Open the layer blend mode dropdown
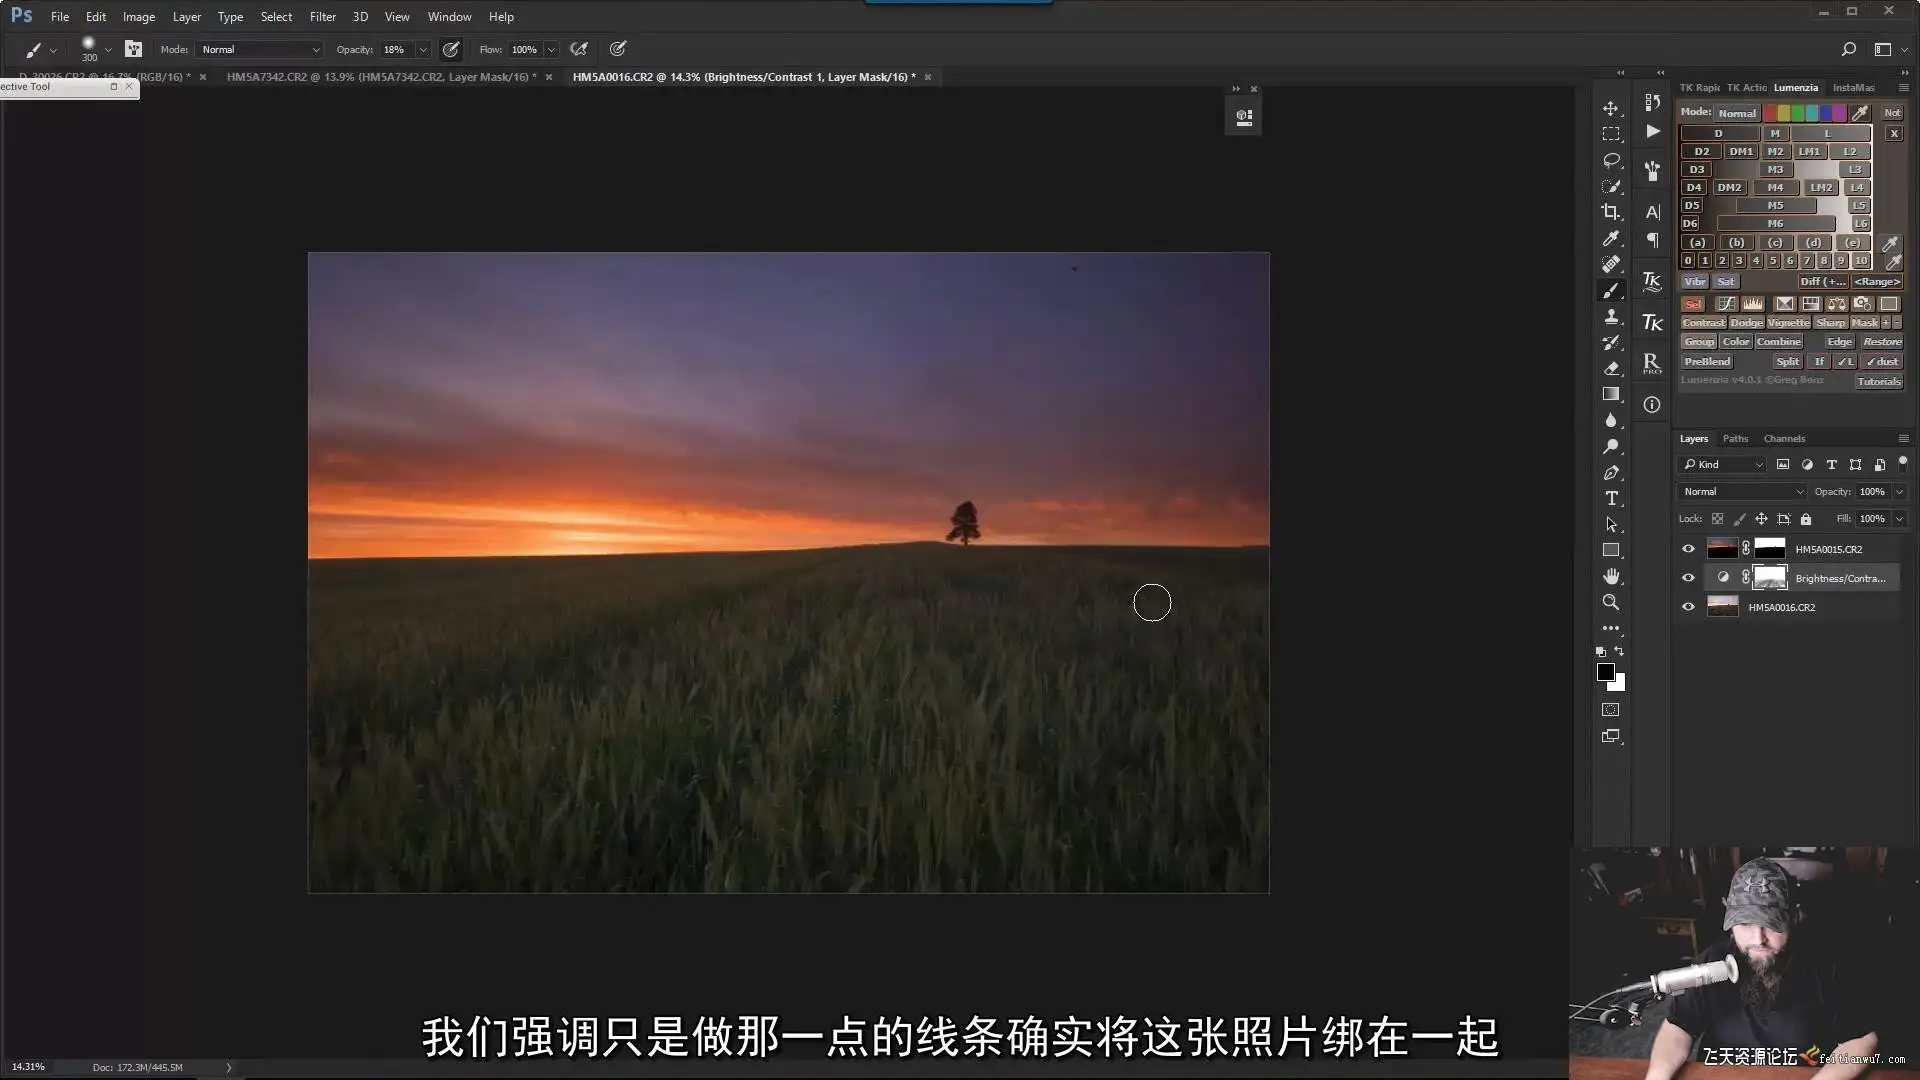Viewport: 1920px width, 1080px height. [x=1742, y=491]
